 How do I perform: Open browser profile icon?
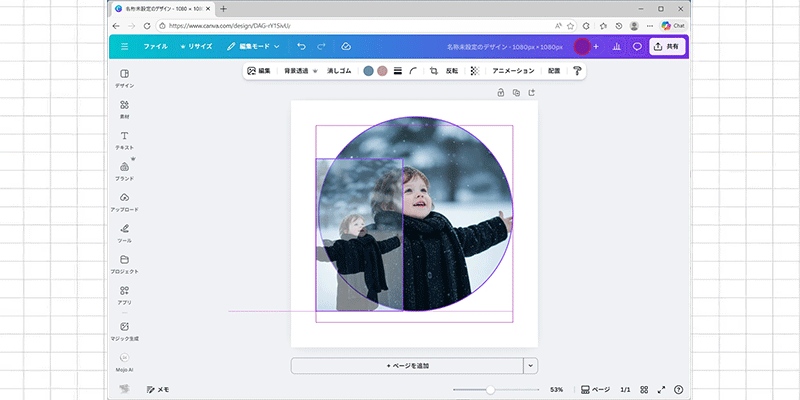pyautogui.click(x=634, y=26)
